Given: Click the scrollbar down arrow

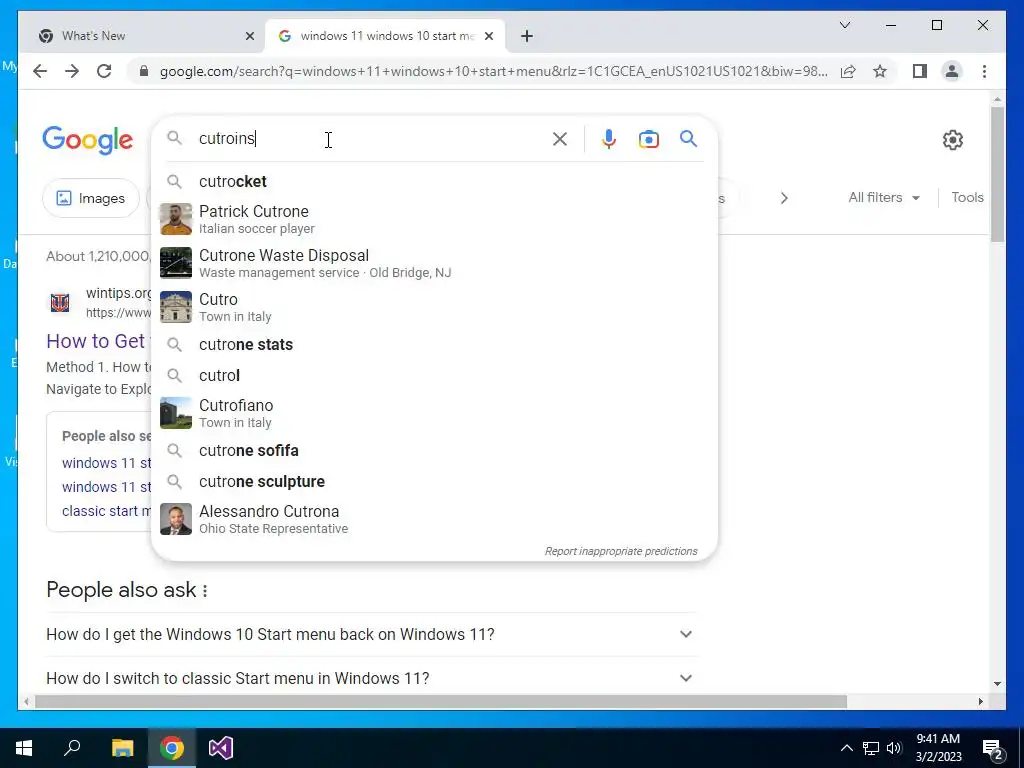Looking at the screenshot, I should click(997, 684).
